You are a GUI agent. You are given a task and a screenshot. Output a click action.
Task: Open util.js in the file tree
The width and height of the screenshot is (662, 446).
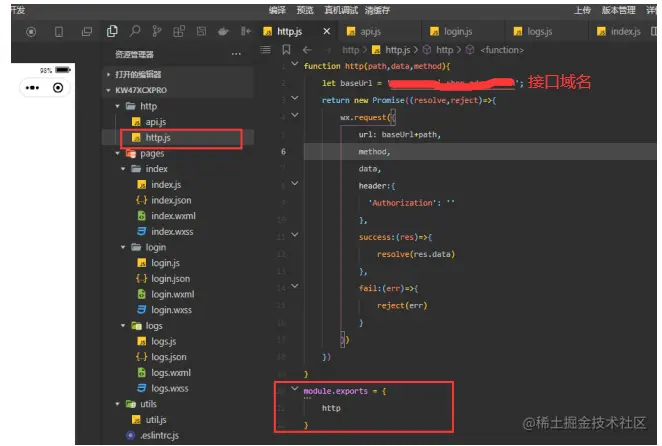(155, 420)
